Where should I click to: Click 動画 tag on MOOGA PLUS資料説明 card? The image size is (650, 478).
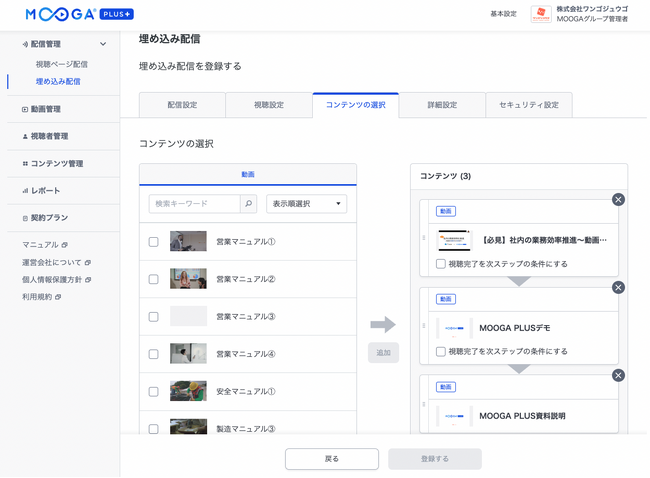click(446, 387)
